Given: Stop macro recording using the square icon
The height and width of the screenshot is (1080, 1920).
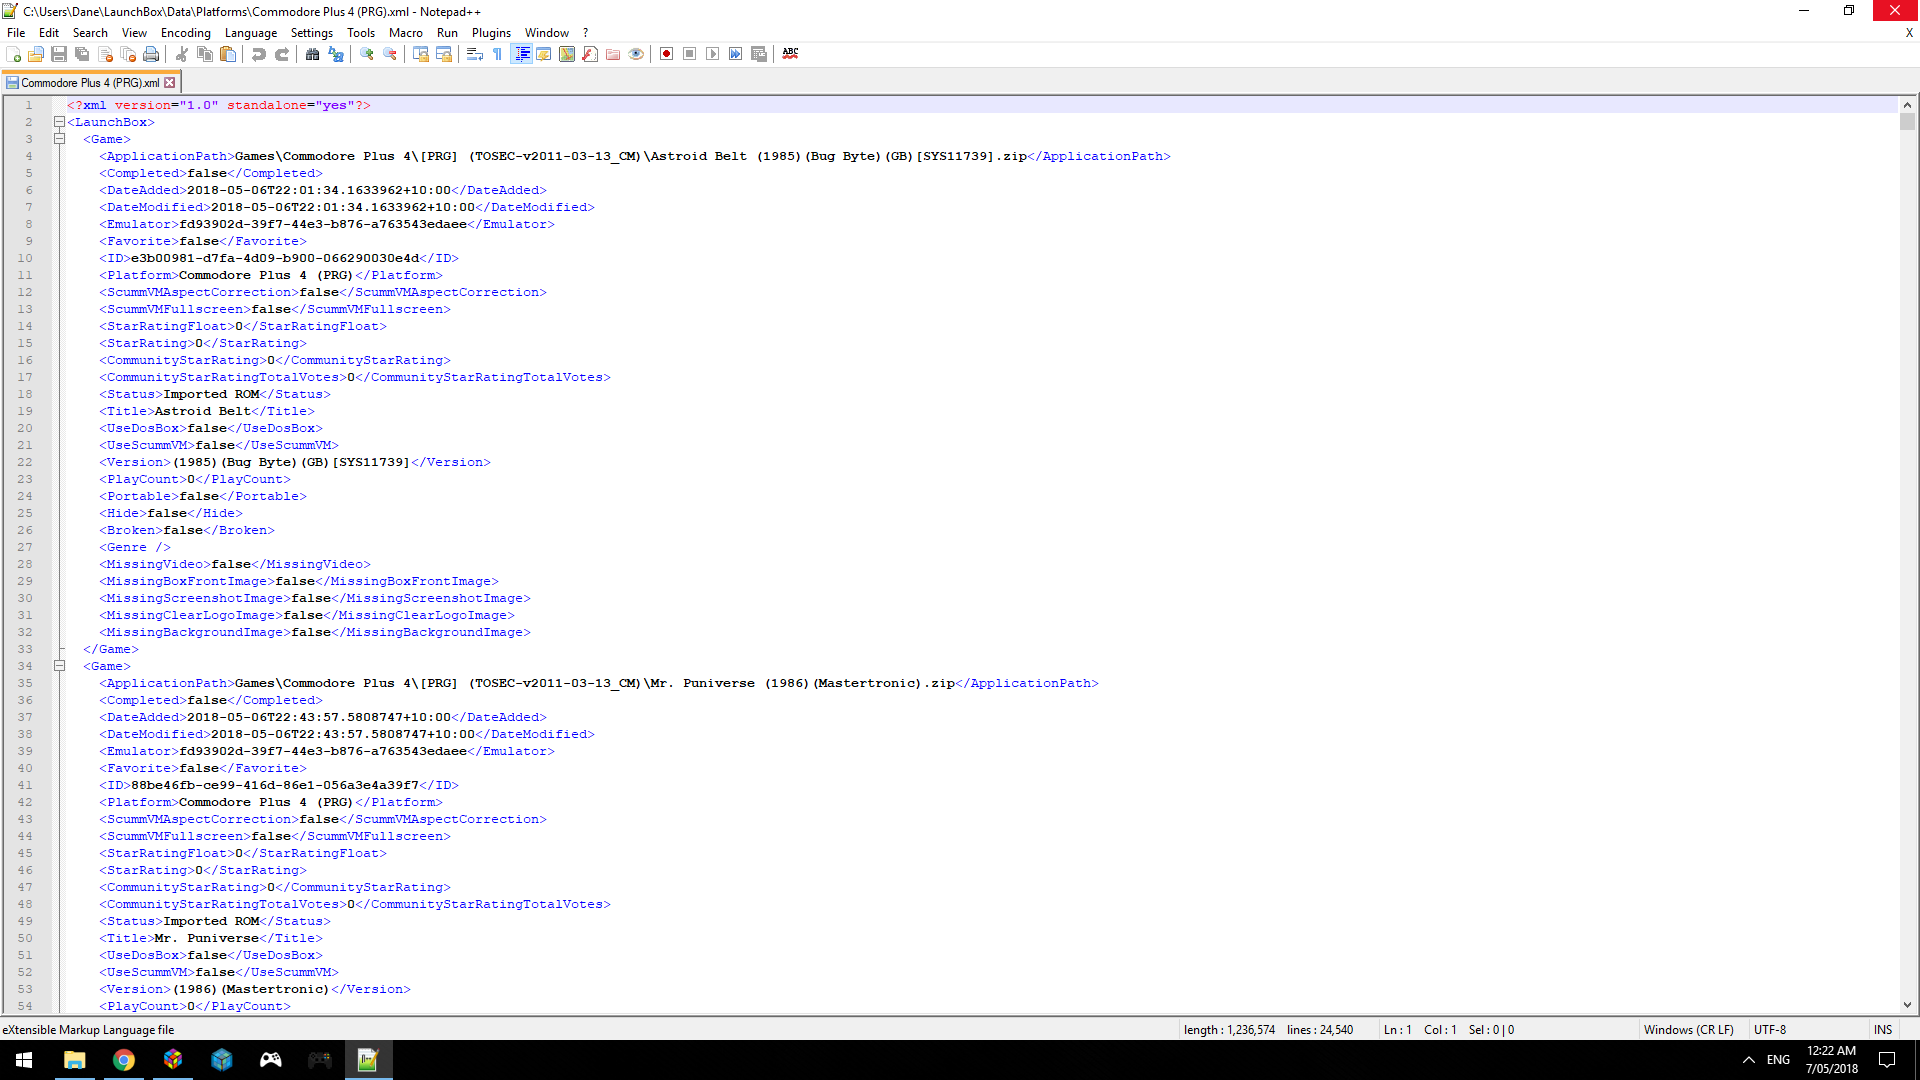Looking at the screenshot, I should tap(690, 54).
